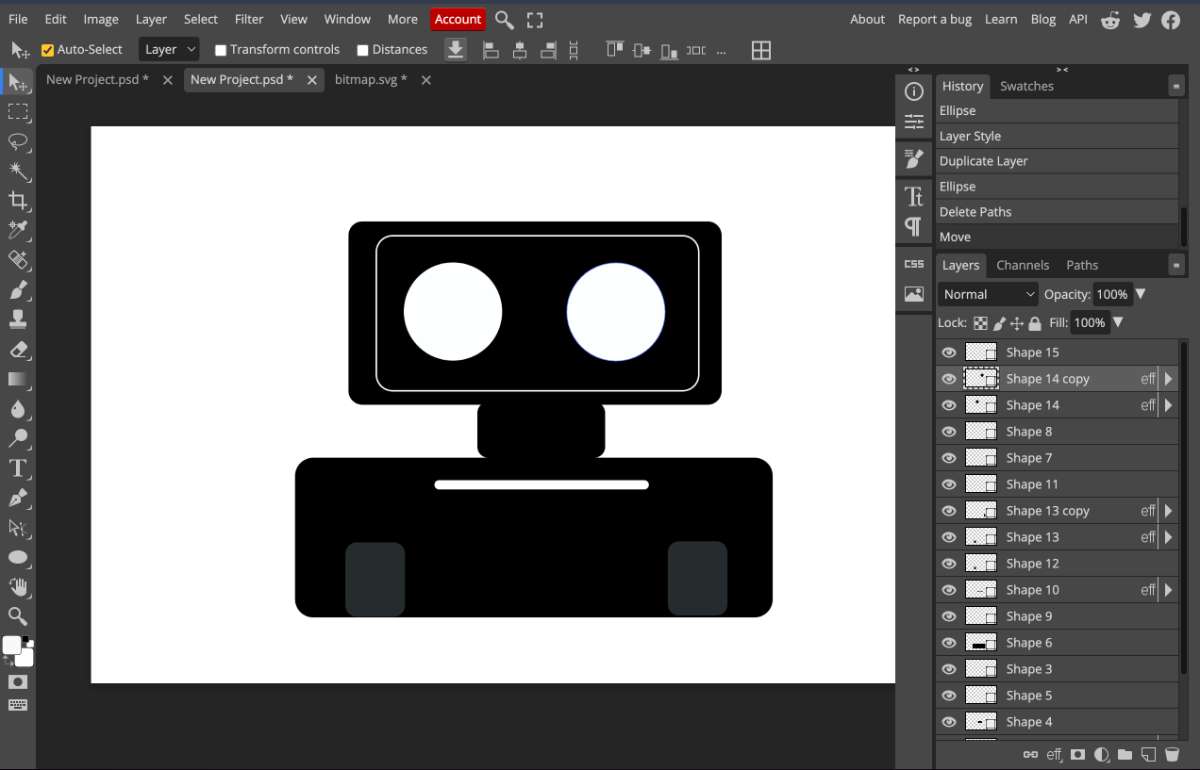The width and height of the screenshot is (1200, 770).
Task: Click the red Account button
Action: (x=458, y=19)
